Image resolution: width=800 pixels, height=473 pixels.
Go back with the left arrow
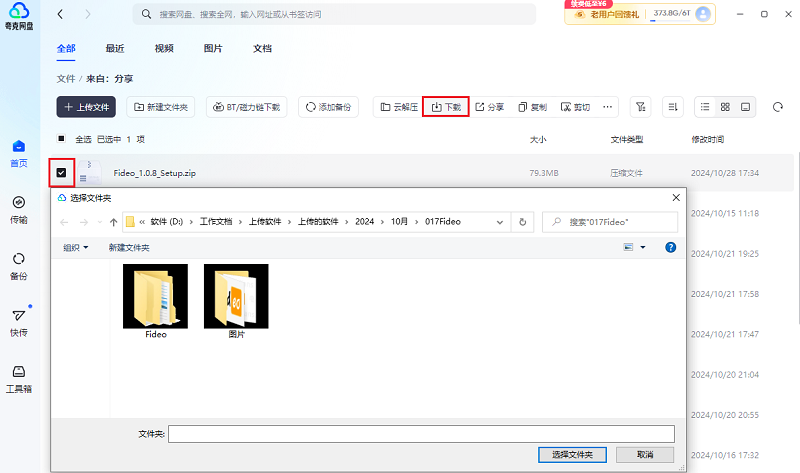[60, 14]
